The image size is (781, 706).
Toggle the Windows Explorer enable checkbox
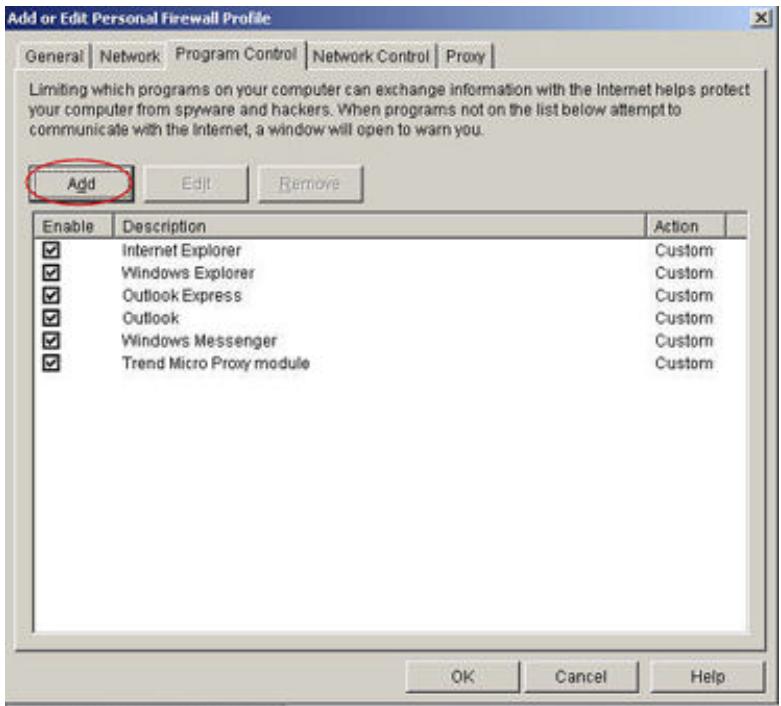(x=51, y=273)
